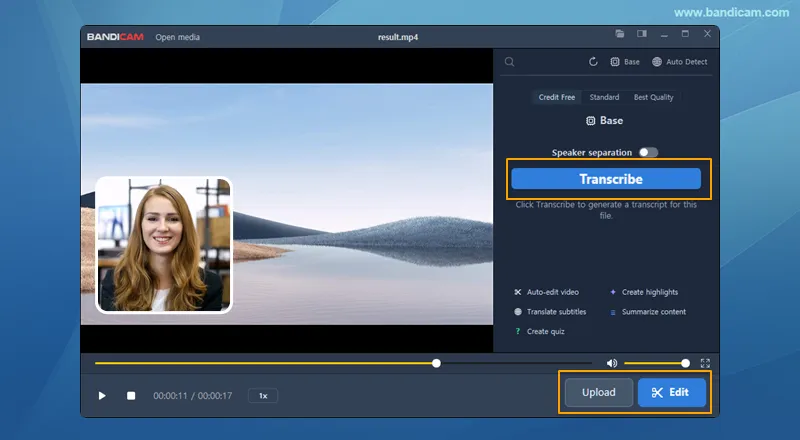Image resolution: width=800 pixels, height=440 pixels.
Task: Click the webcam overlay of the woman
Action: pos(164,245)
